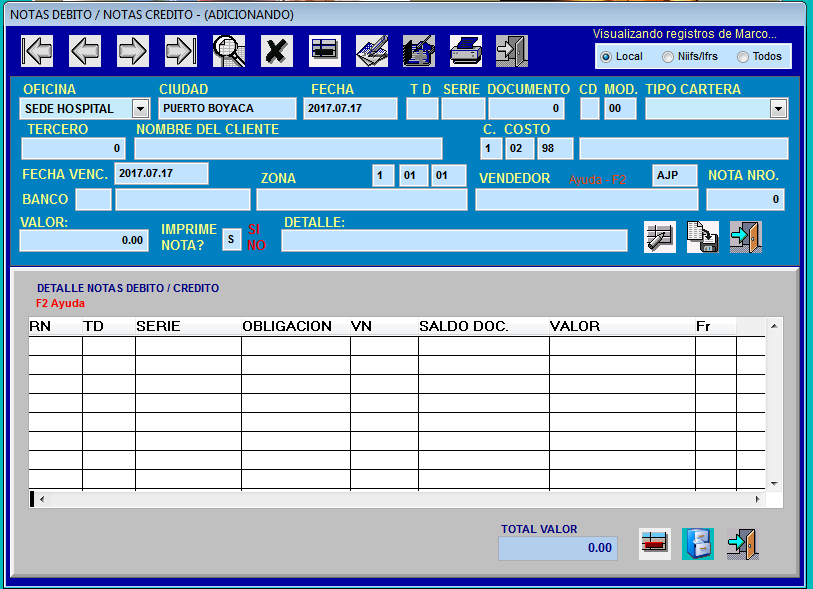Click the red-row table icon near TOTAL VALOR

tap(655, 544)
